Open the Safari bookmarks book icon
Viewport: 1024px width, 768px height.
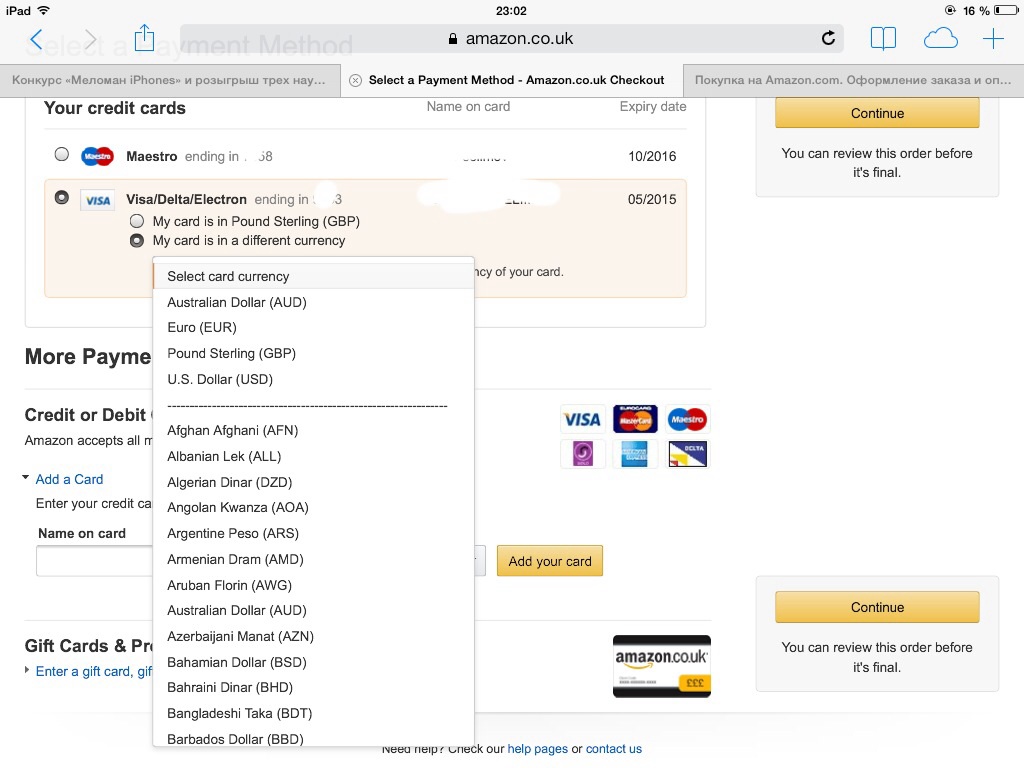tap(883, 39)
